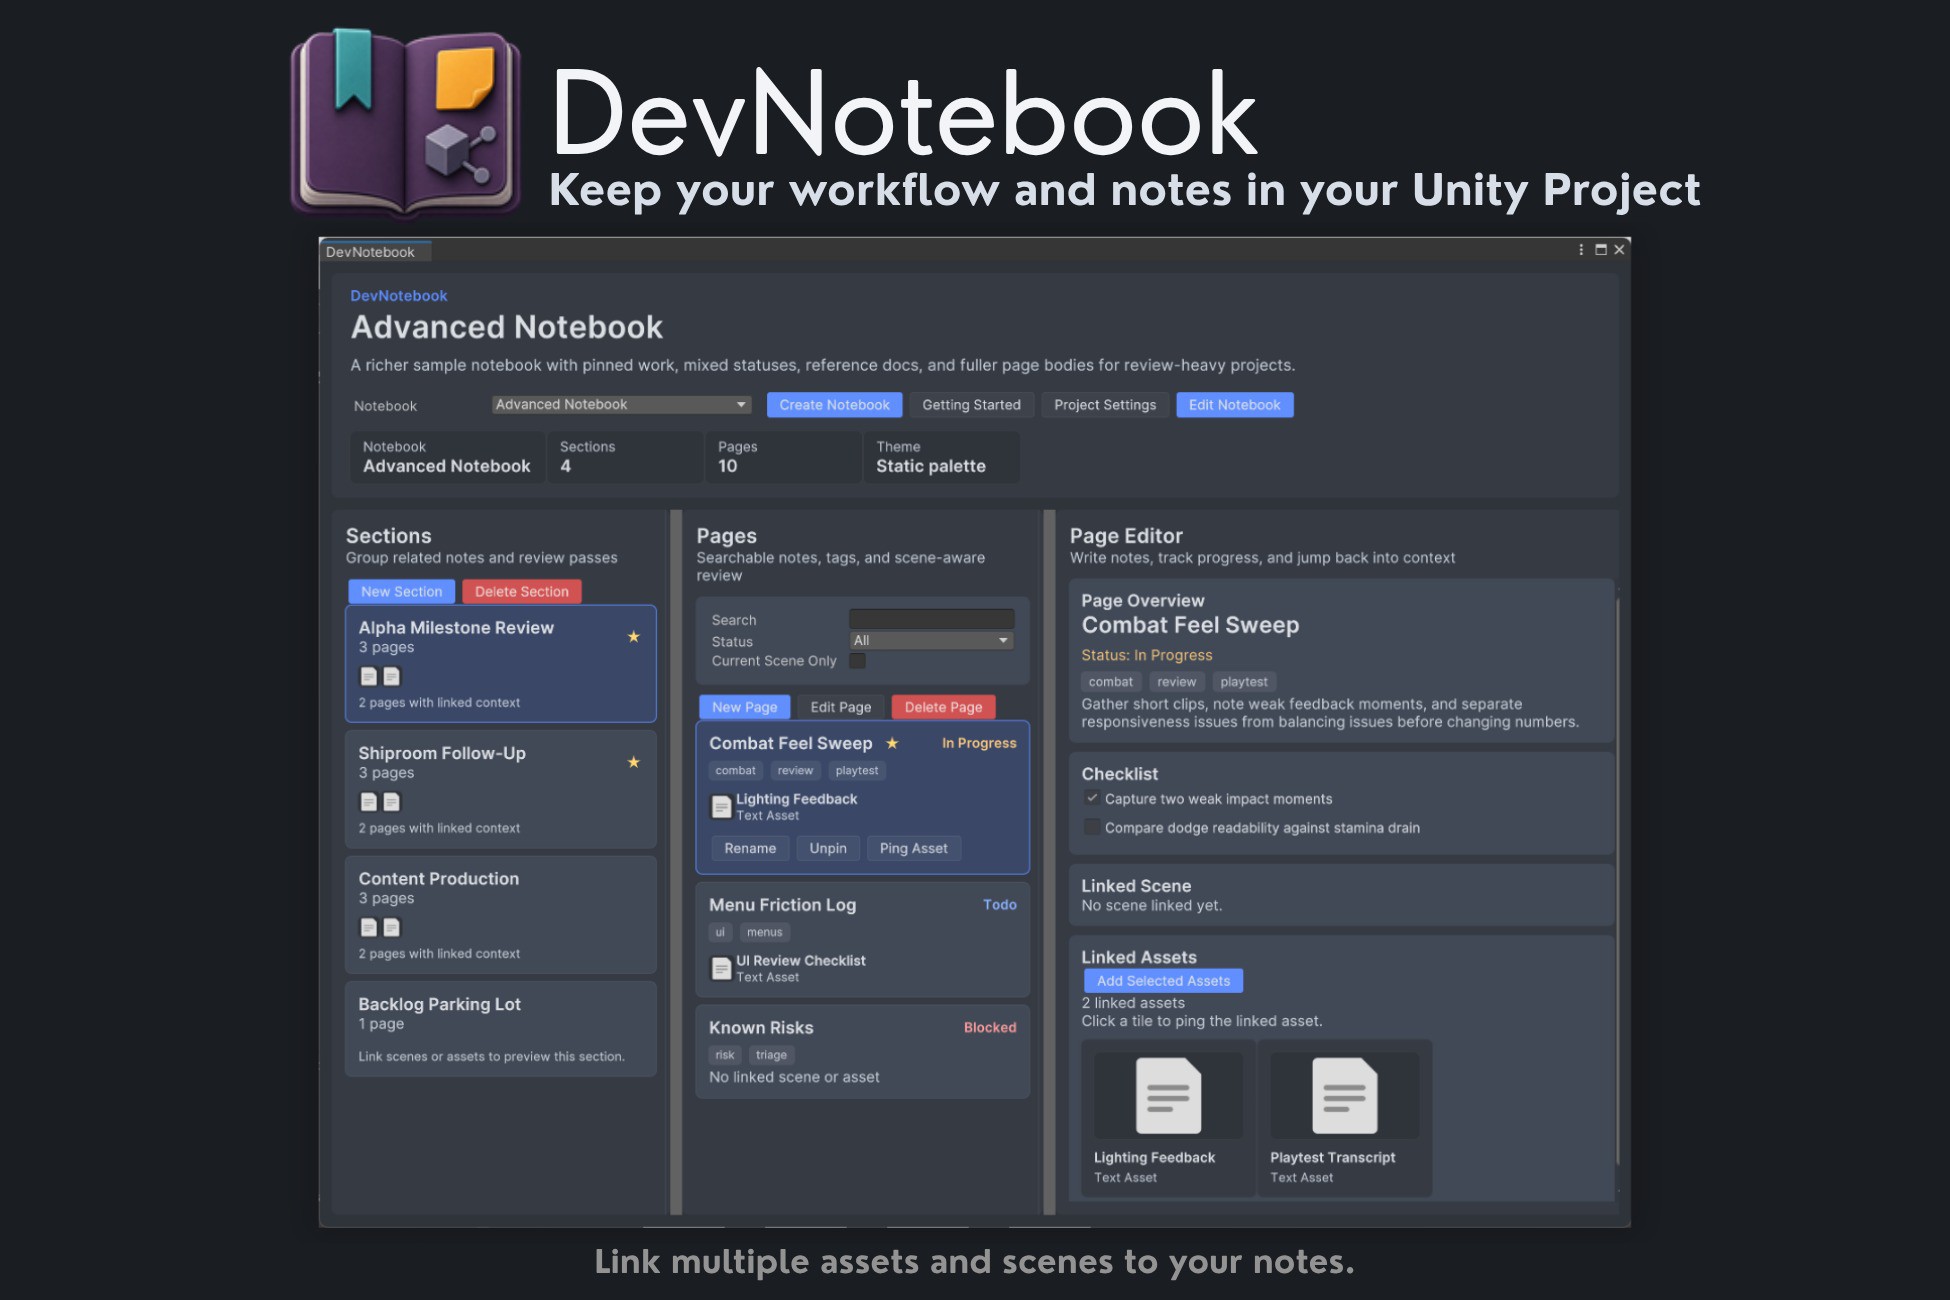
Task: Check Compare dodge readability against stamina drain
Action: pyautogui.click(x=1092, y=827)
